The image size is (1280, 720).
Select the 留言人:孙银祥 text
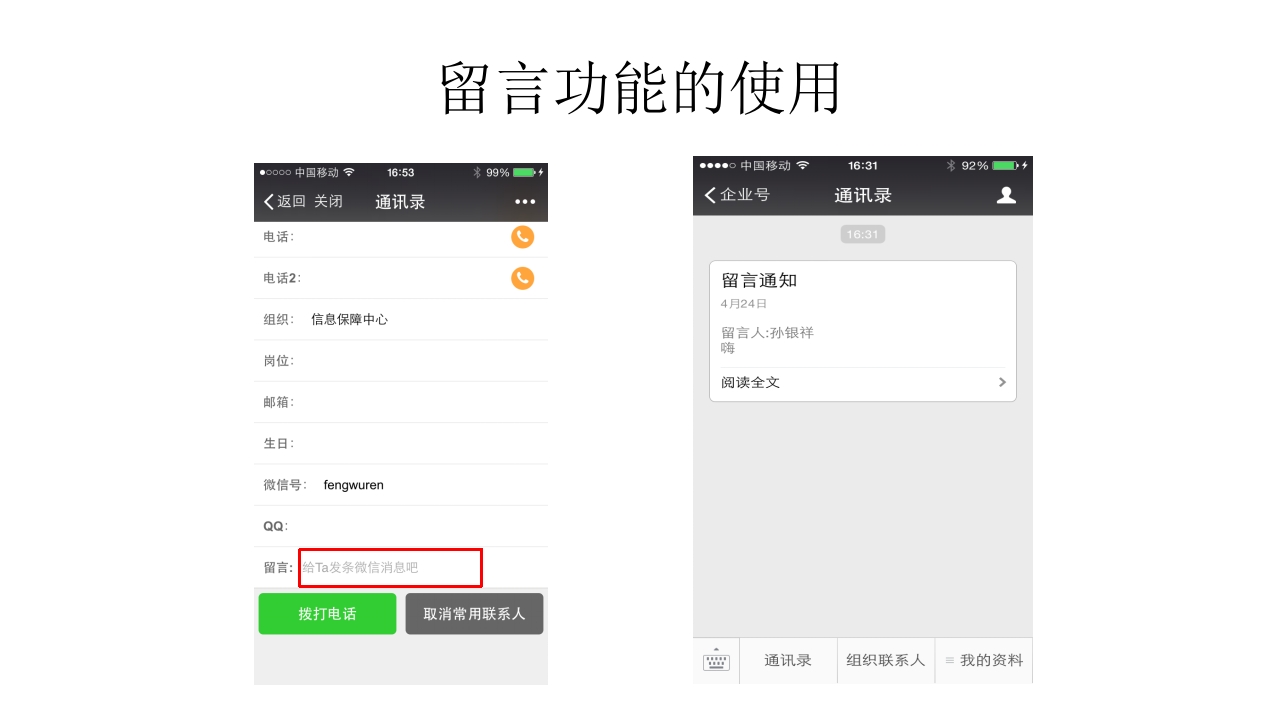pos(767,333)
